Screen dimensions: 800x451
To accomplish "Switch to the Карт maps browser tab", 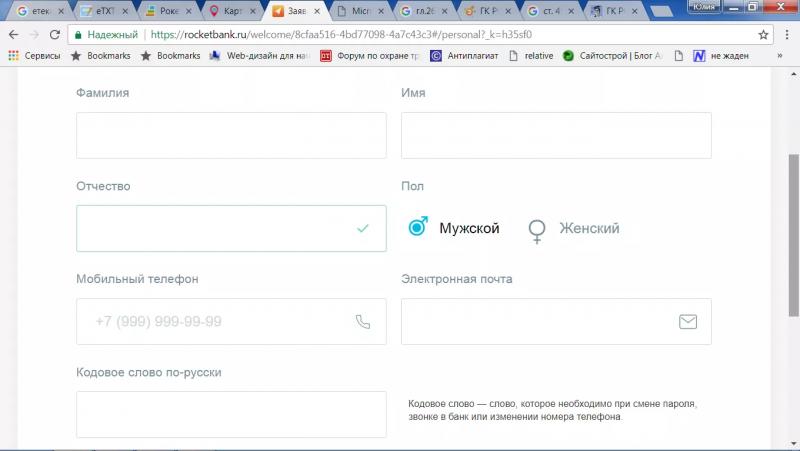I will [x=233, y=11].
